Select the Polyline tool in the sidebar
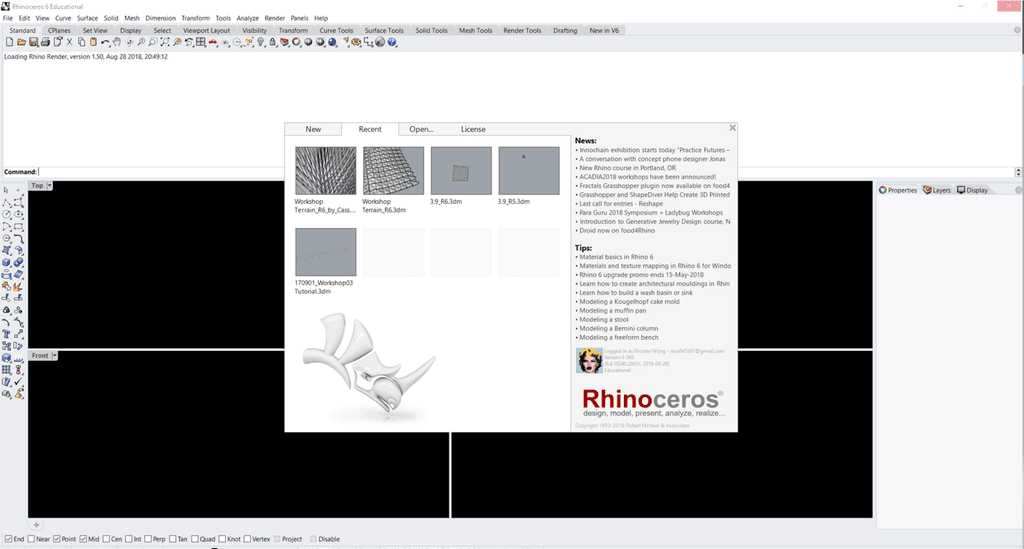 coord(7,202)
